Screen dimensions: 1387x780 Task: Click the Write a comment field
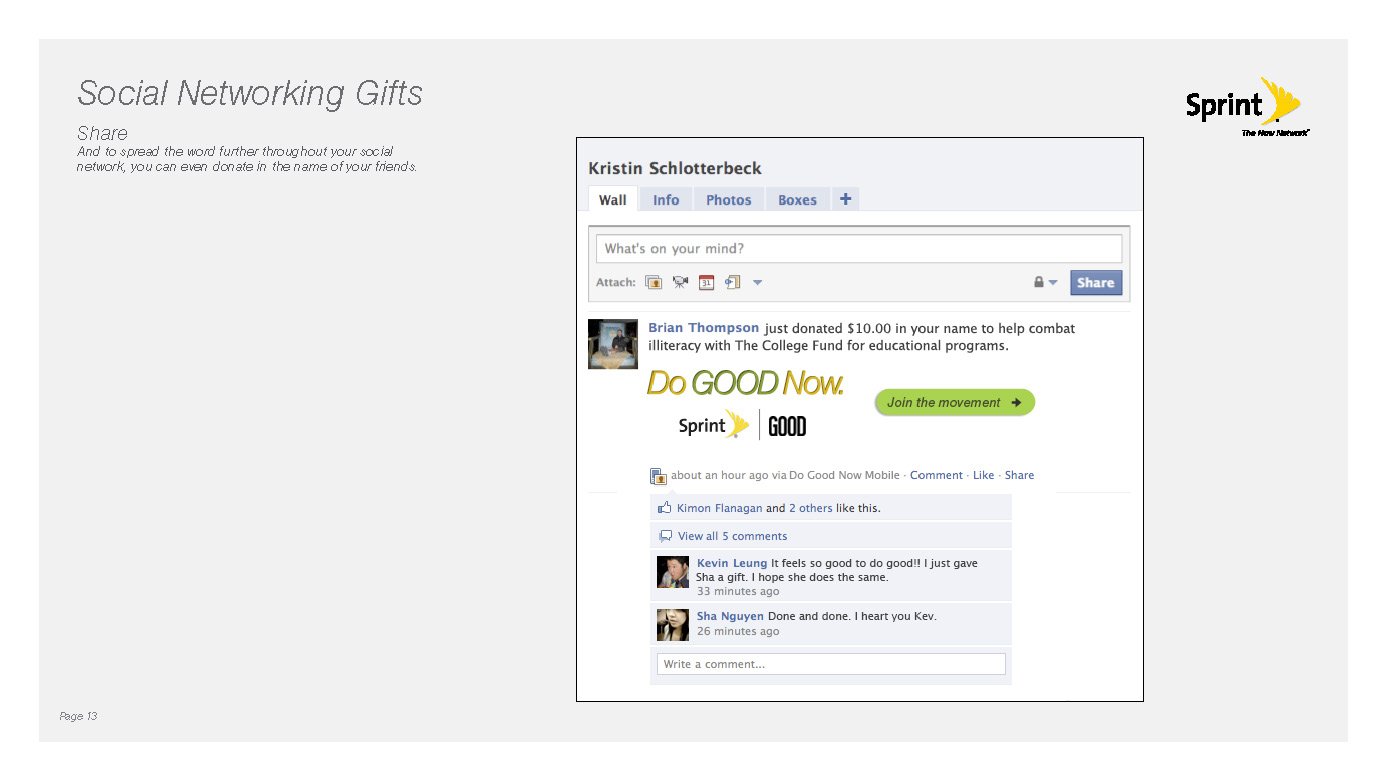831,664
